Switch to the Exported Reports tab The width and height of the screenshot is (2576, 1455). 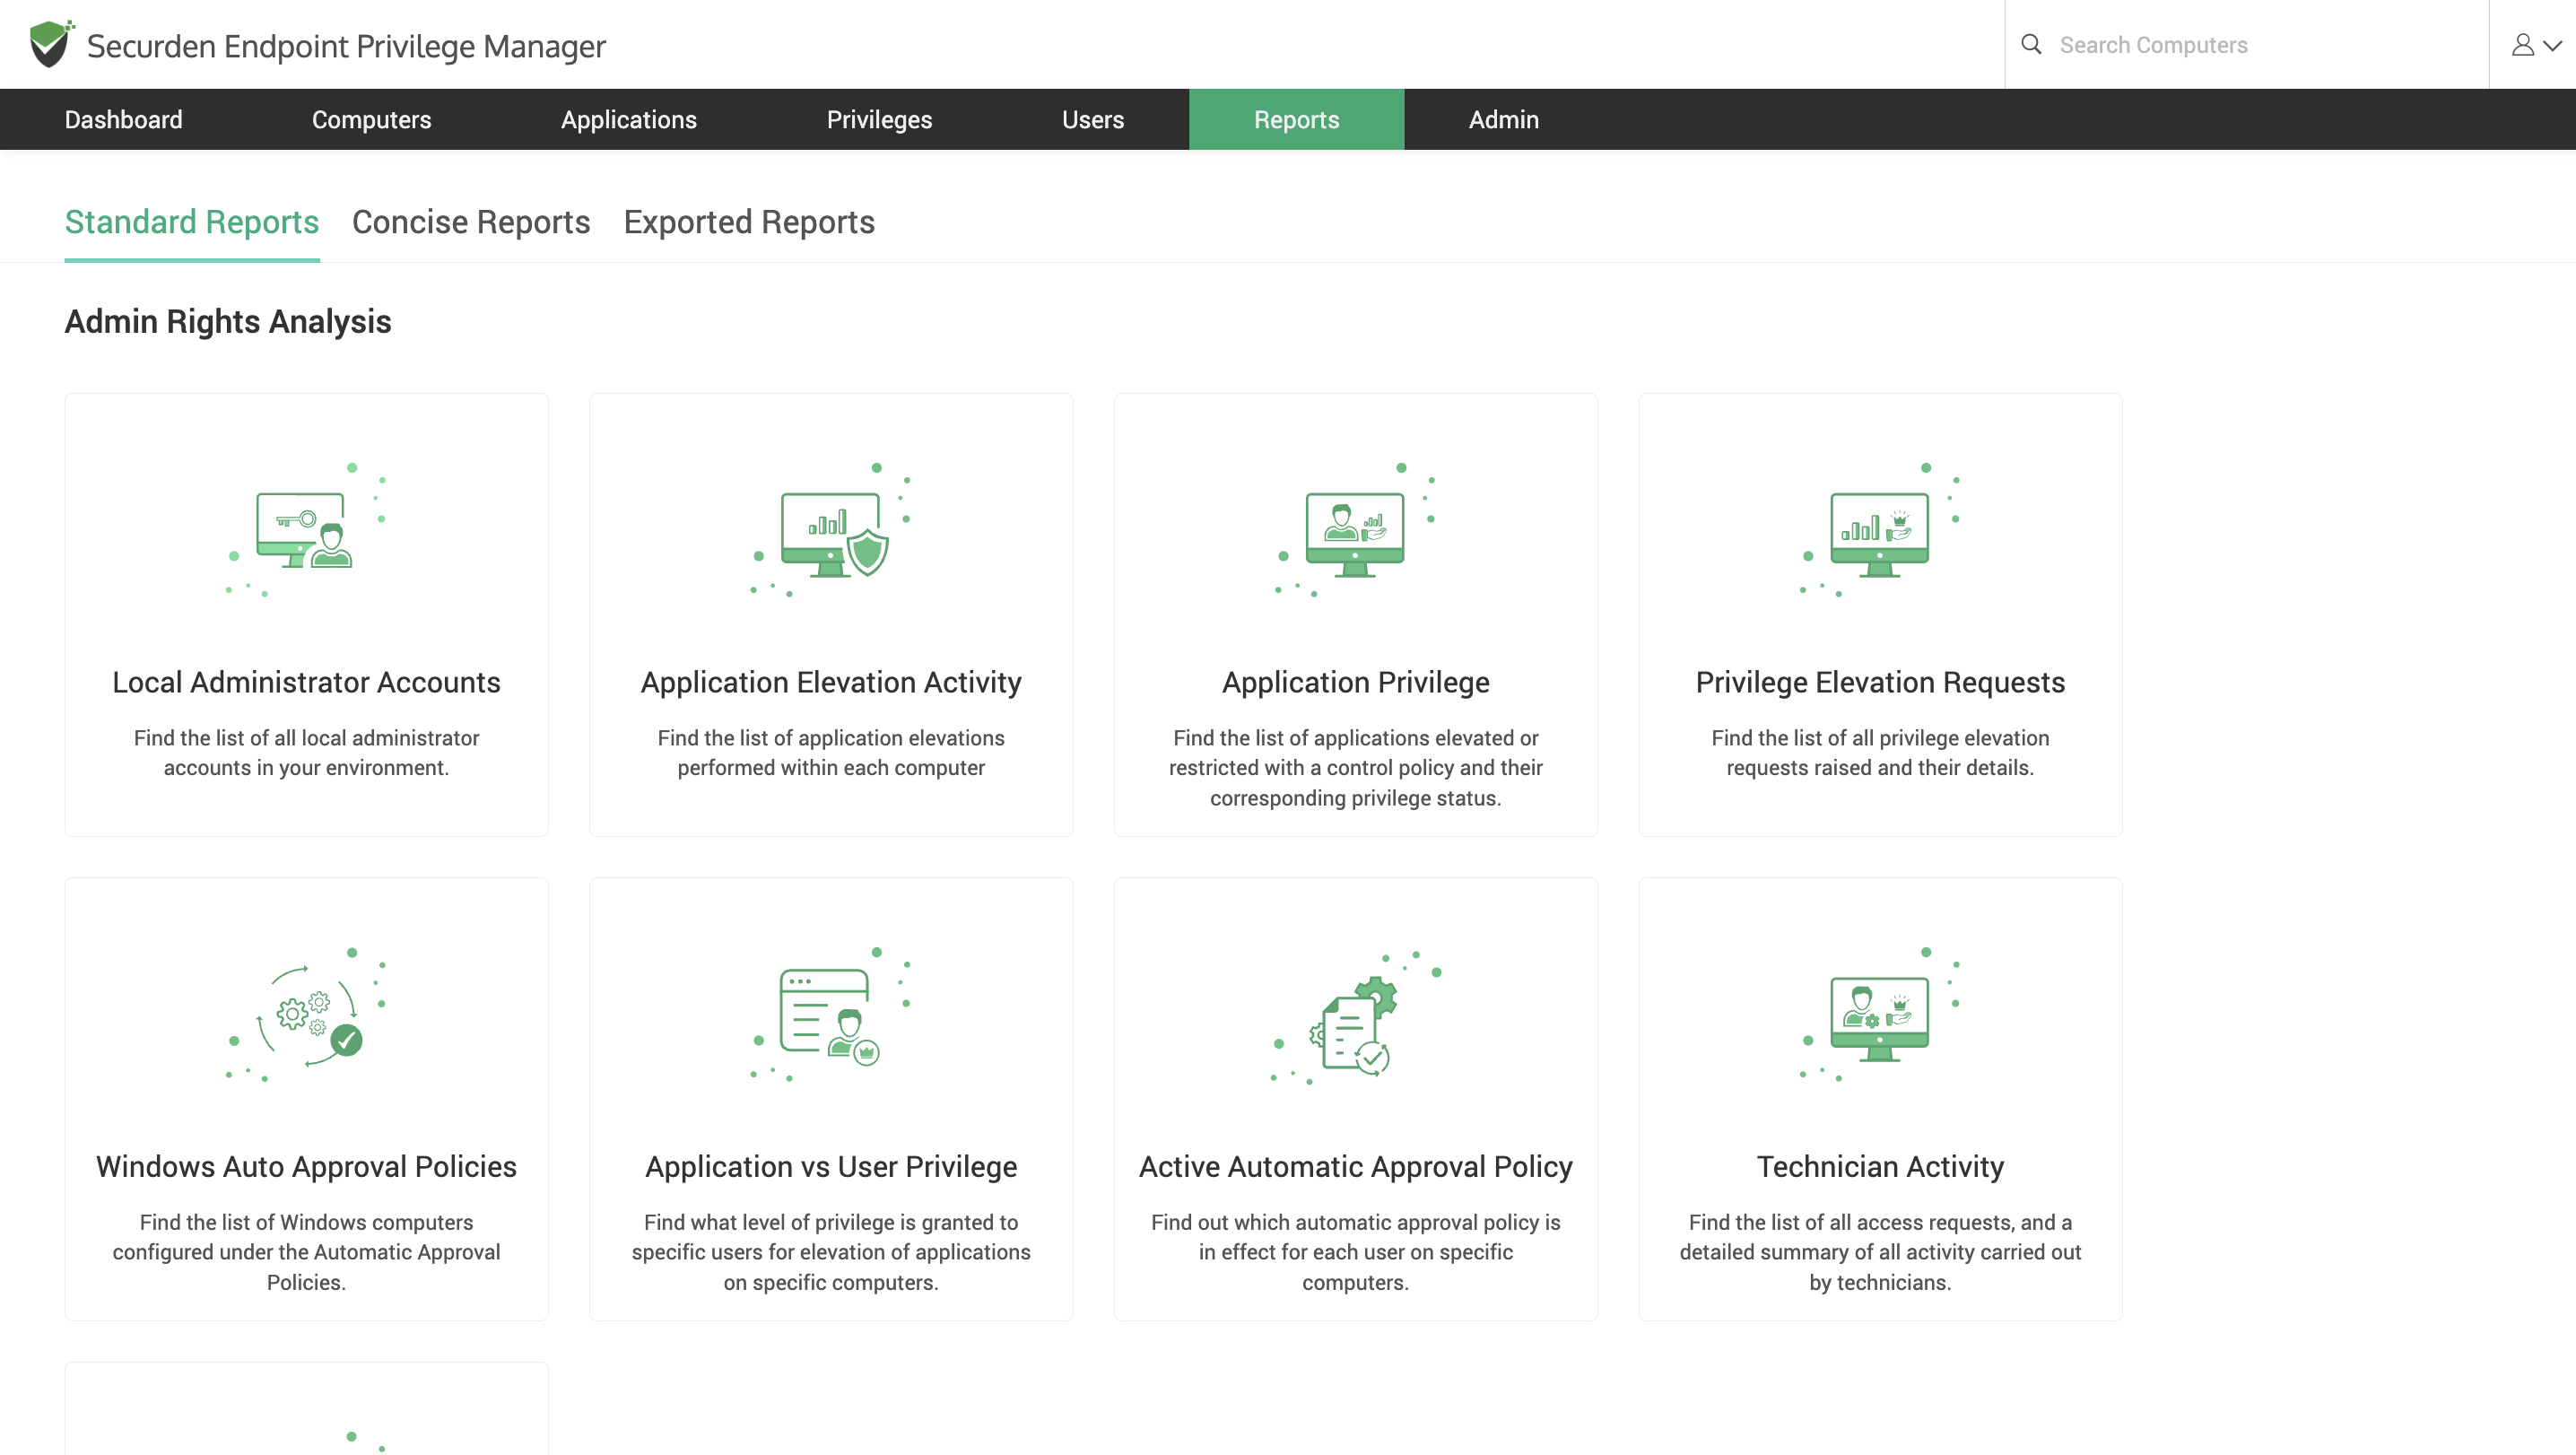pyautogui.click(x=749, y=222)
